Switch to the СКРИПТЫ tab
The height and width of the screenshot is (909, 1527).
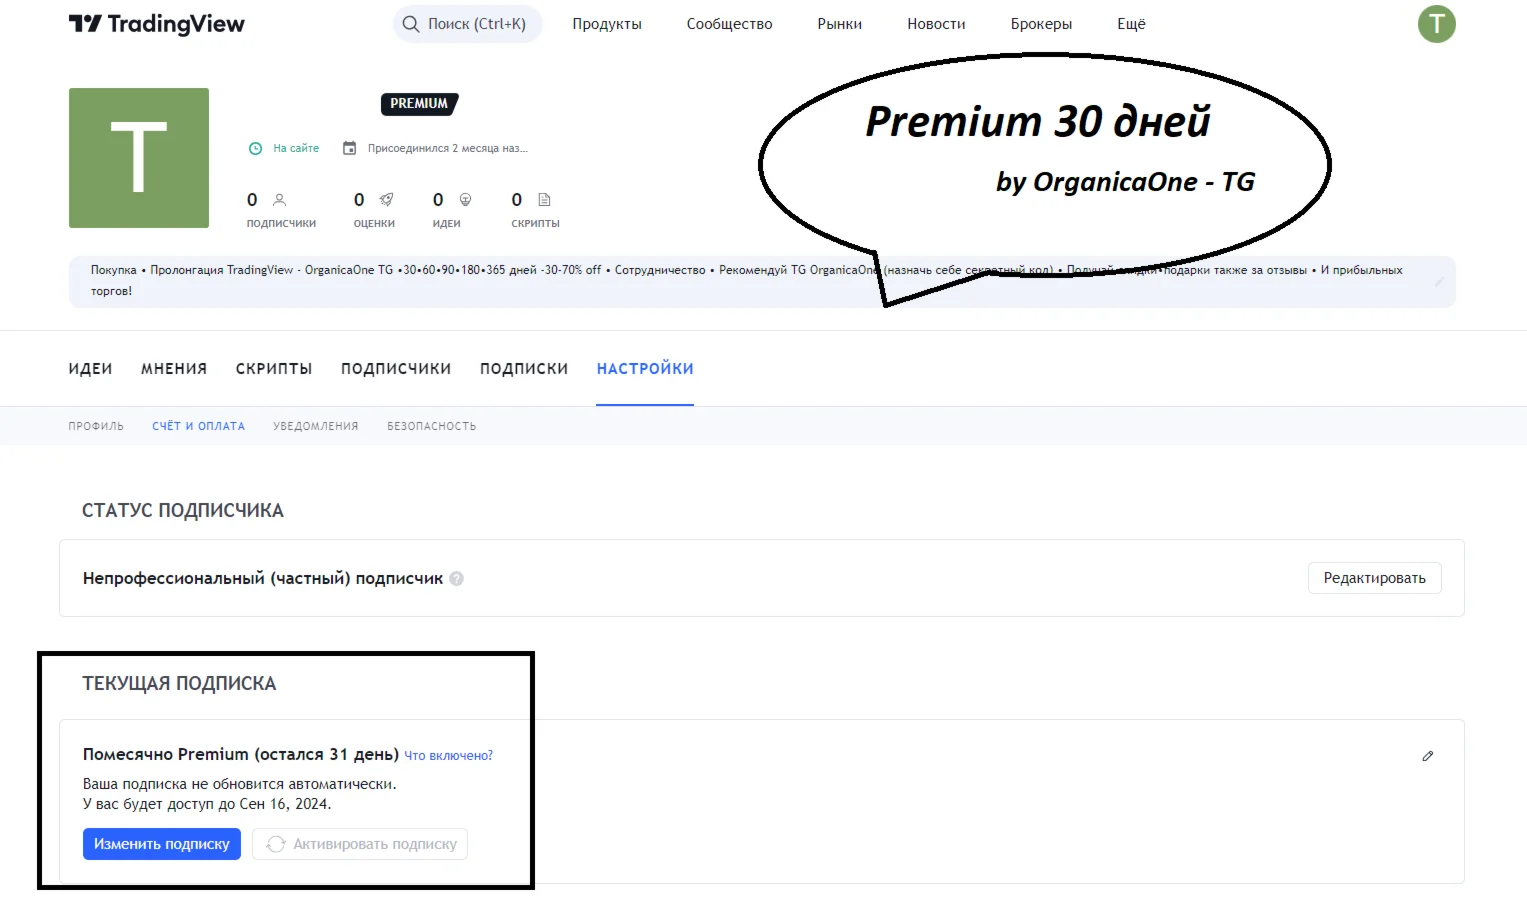pyautogui.click(x=274, y=369)
